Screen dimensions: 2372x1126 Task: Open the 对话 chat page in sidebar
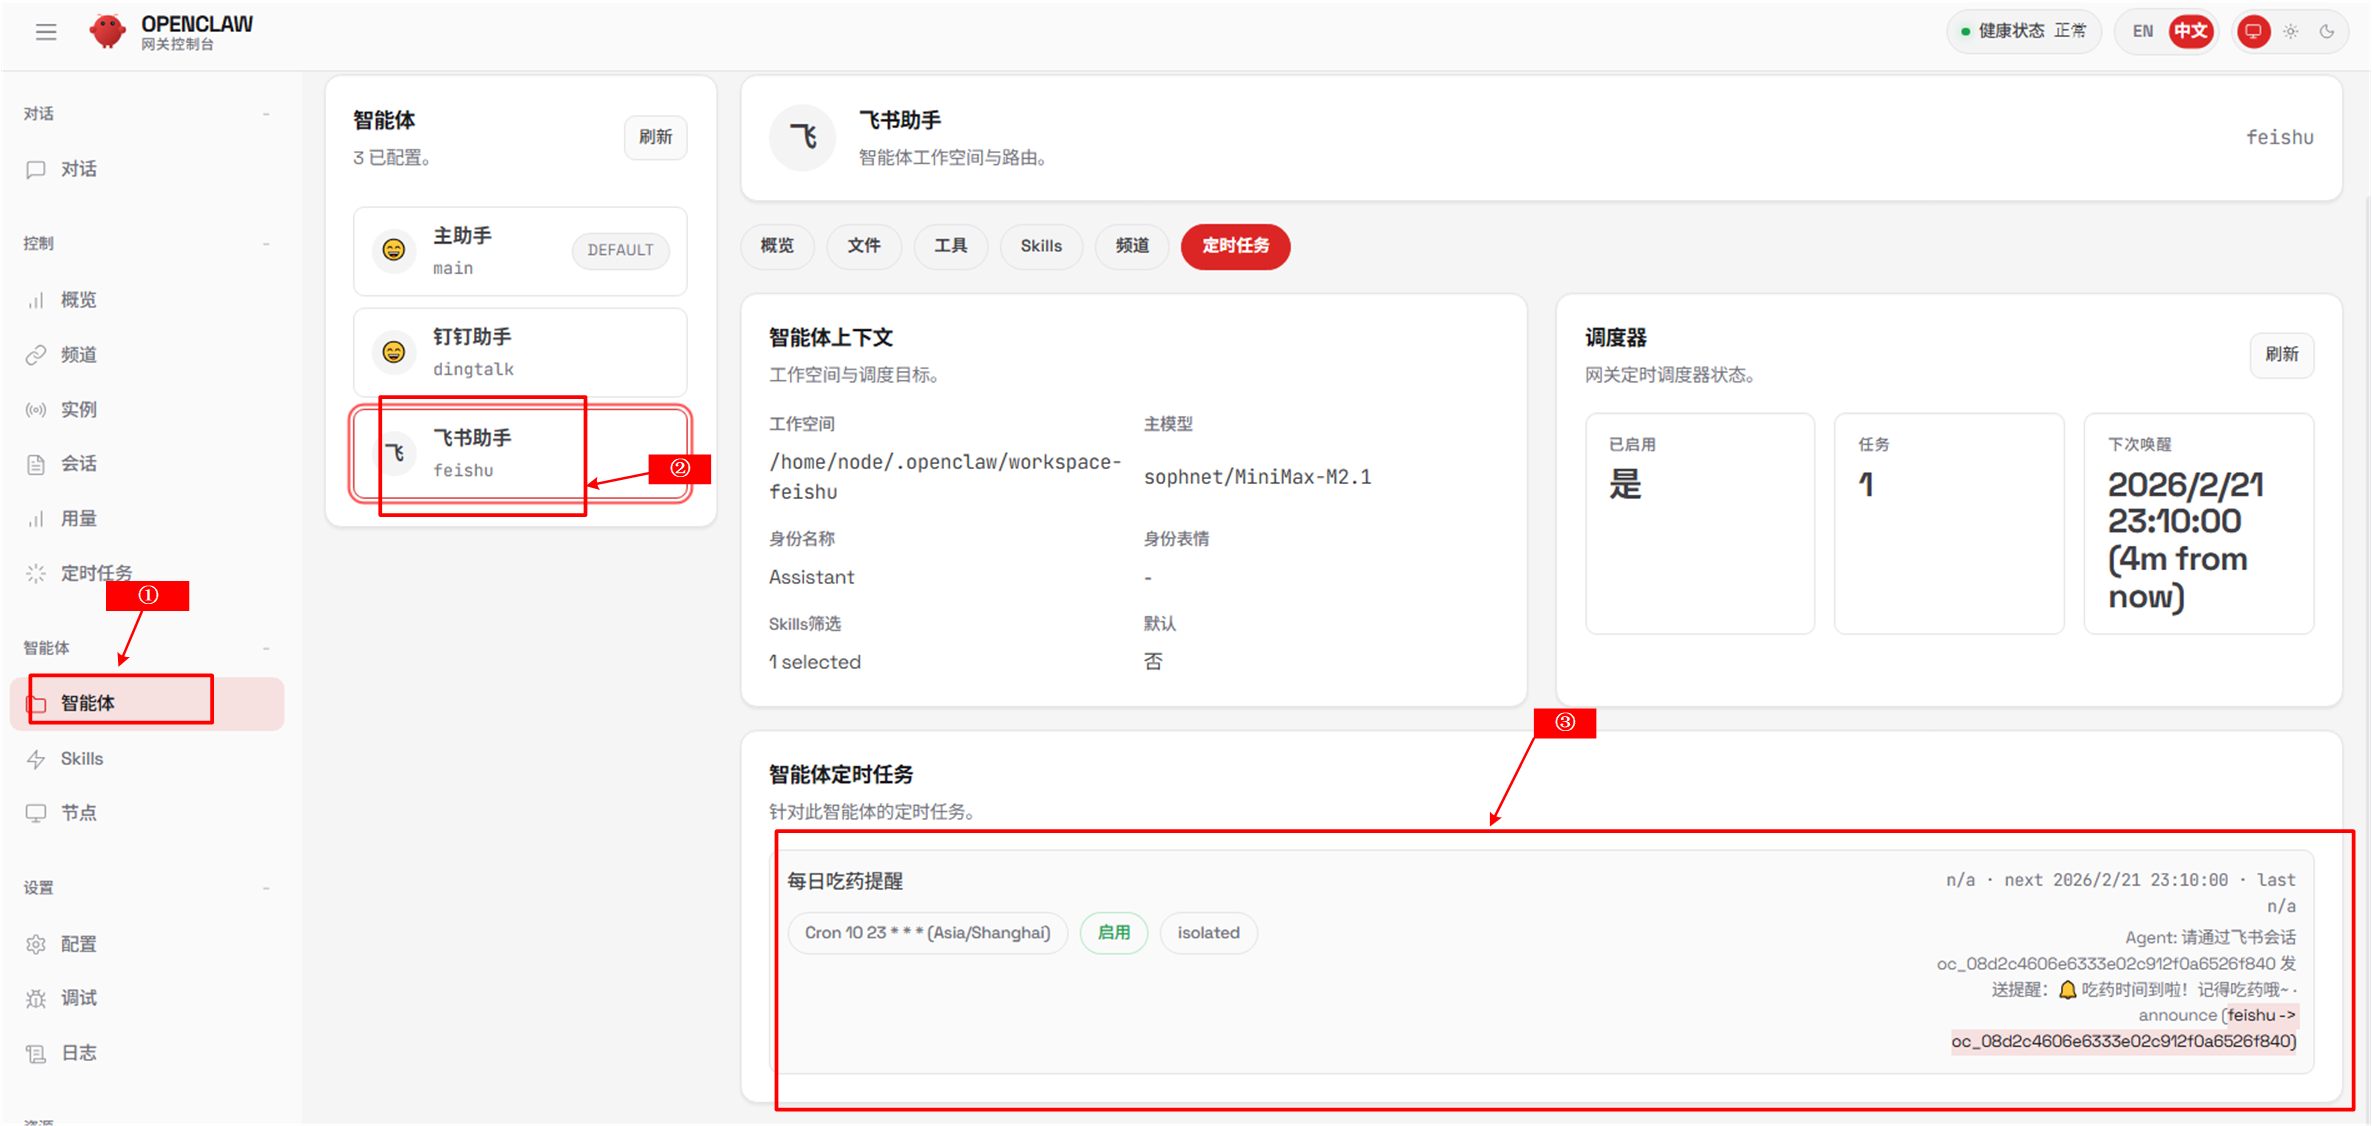(x=147, y=169)
